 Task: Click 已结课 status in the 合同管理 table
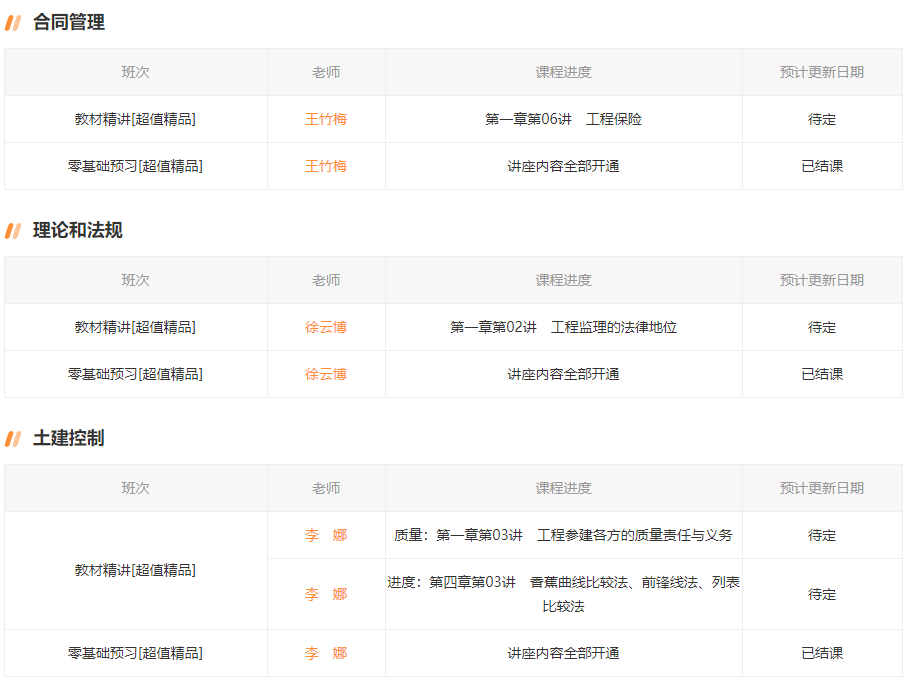(x=822, y=166)
